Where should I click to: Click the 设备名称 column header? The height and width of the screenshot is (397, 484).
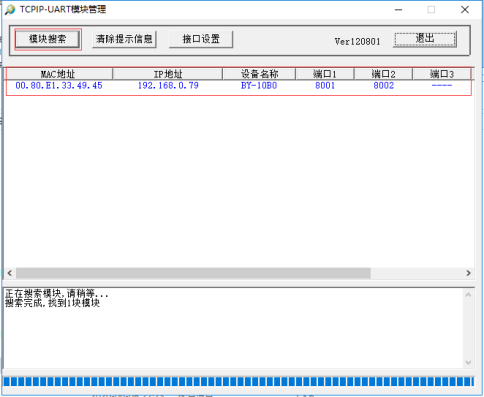click(x=259, y=74)
